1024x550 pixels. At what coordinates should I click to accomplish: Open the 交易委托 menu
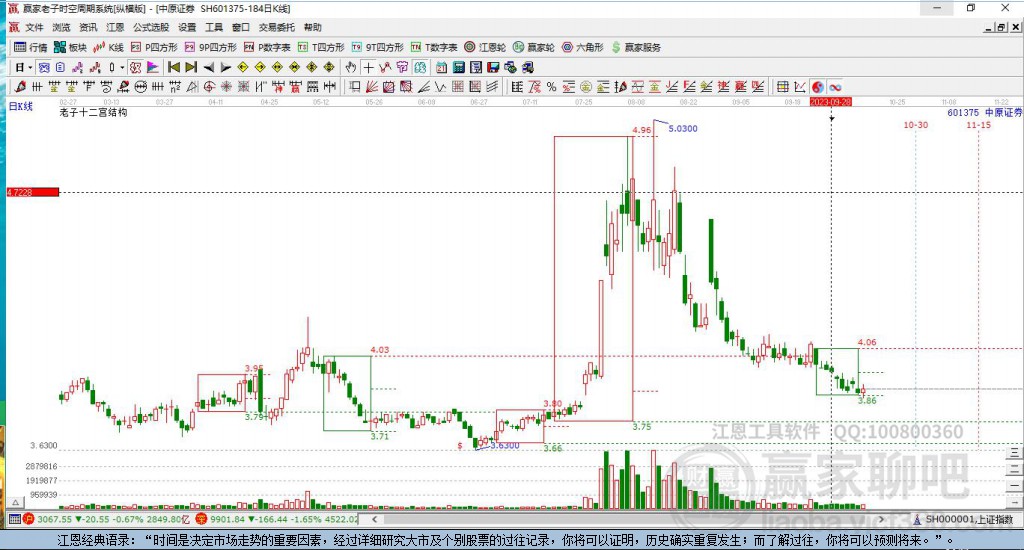tap(275, 27)
